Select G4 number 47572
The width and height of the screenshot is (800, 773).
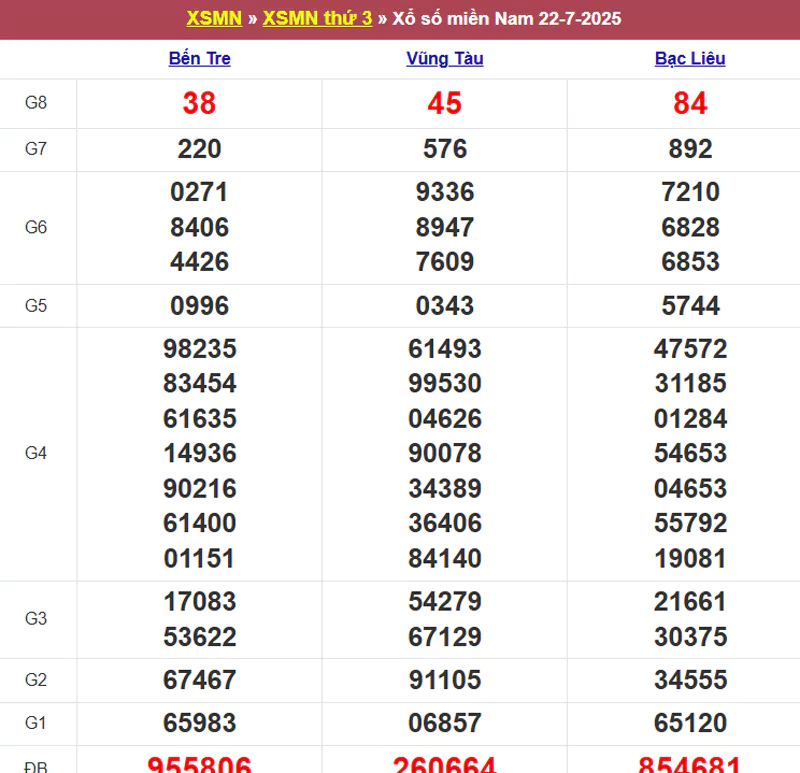tap(690, 349)
